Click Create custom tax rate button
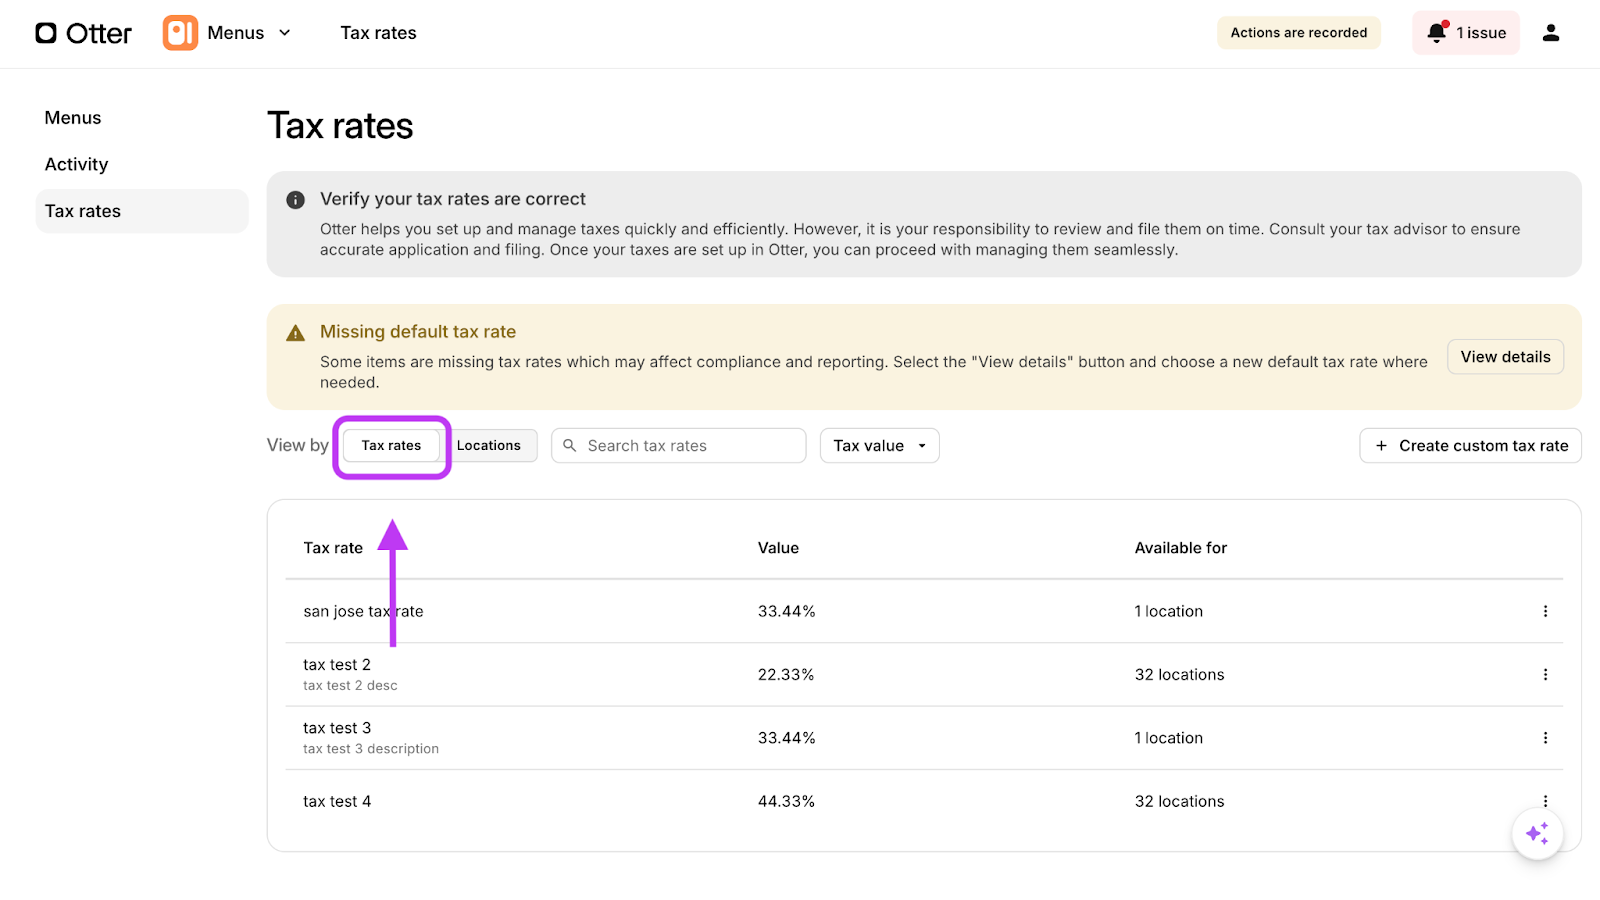This screenshot has width=1600, height=900. click(1470, 446)
